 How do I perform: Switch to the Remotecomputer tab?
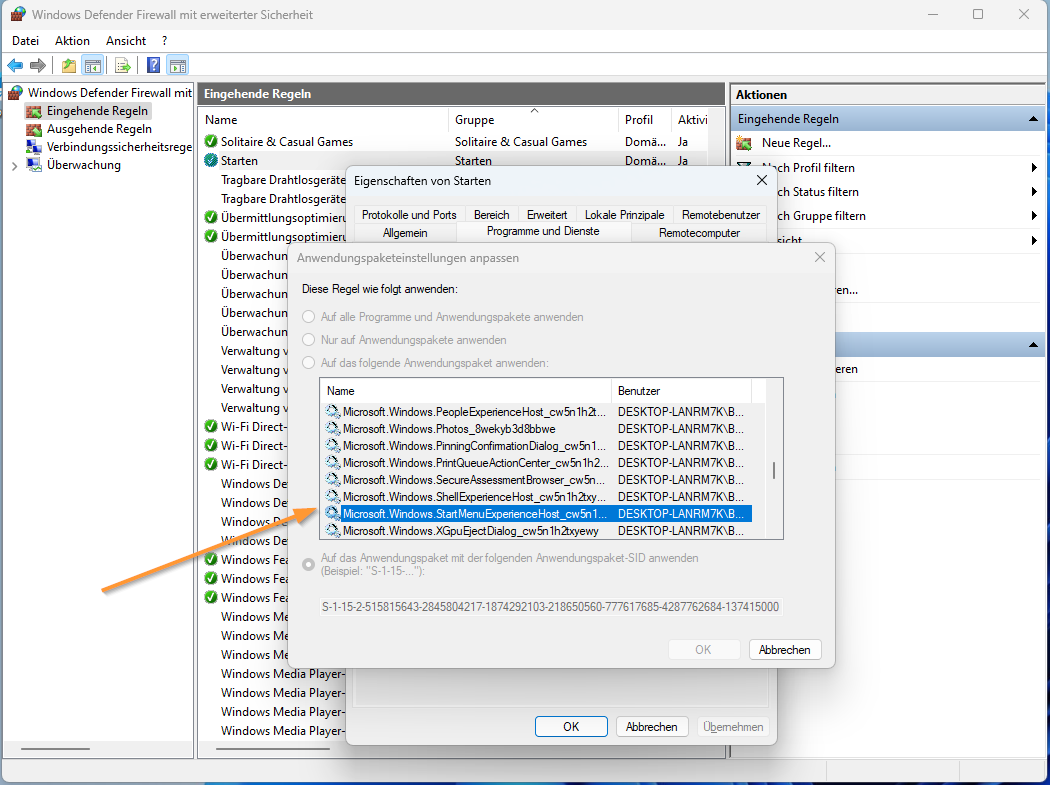click(699, 233)
